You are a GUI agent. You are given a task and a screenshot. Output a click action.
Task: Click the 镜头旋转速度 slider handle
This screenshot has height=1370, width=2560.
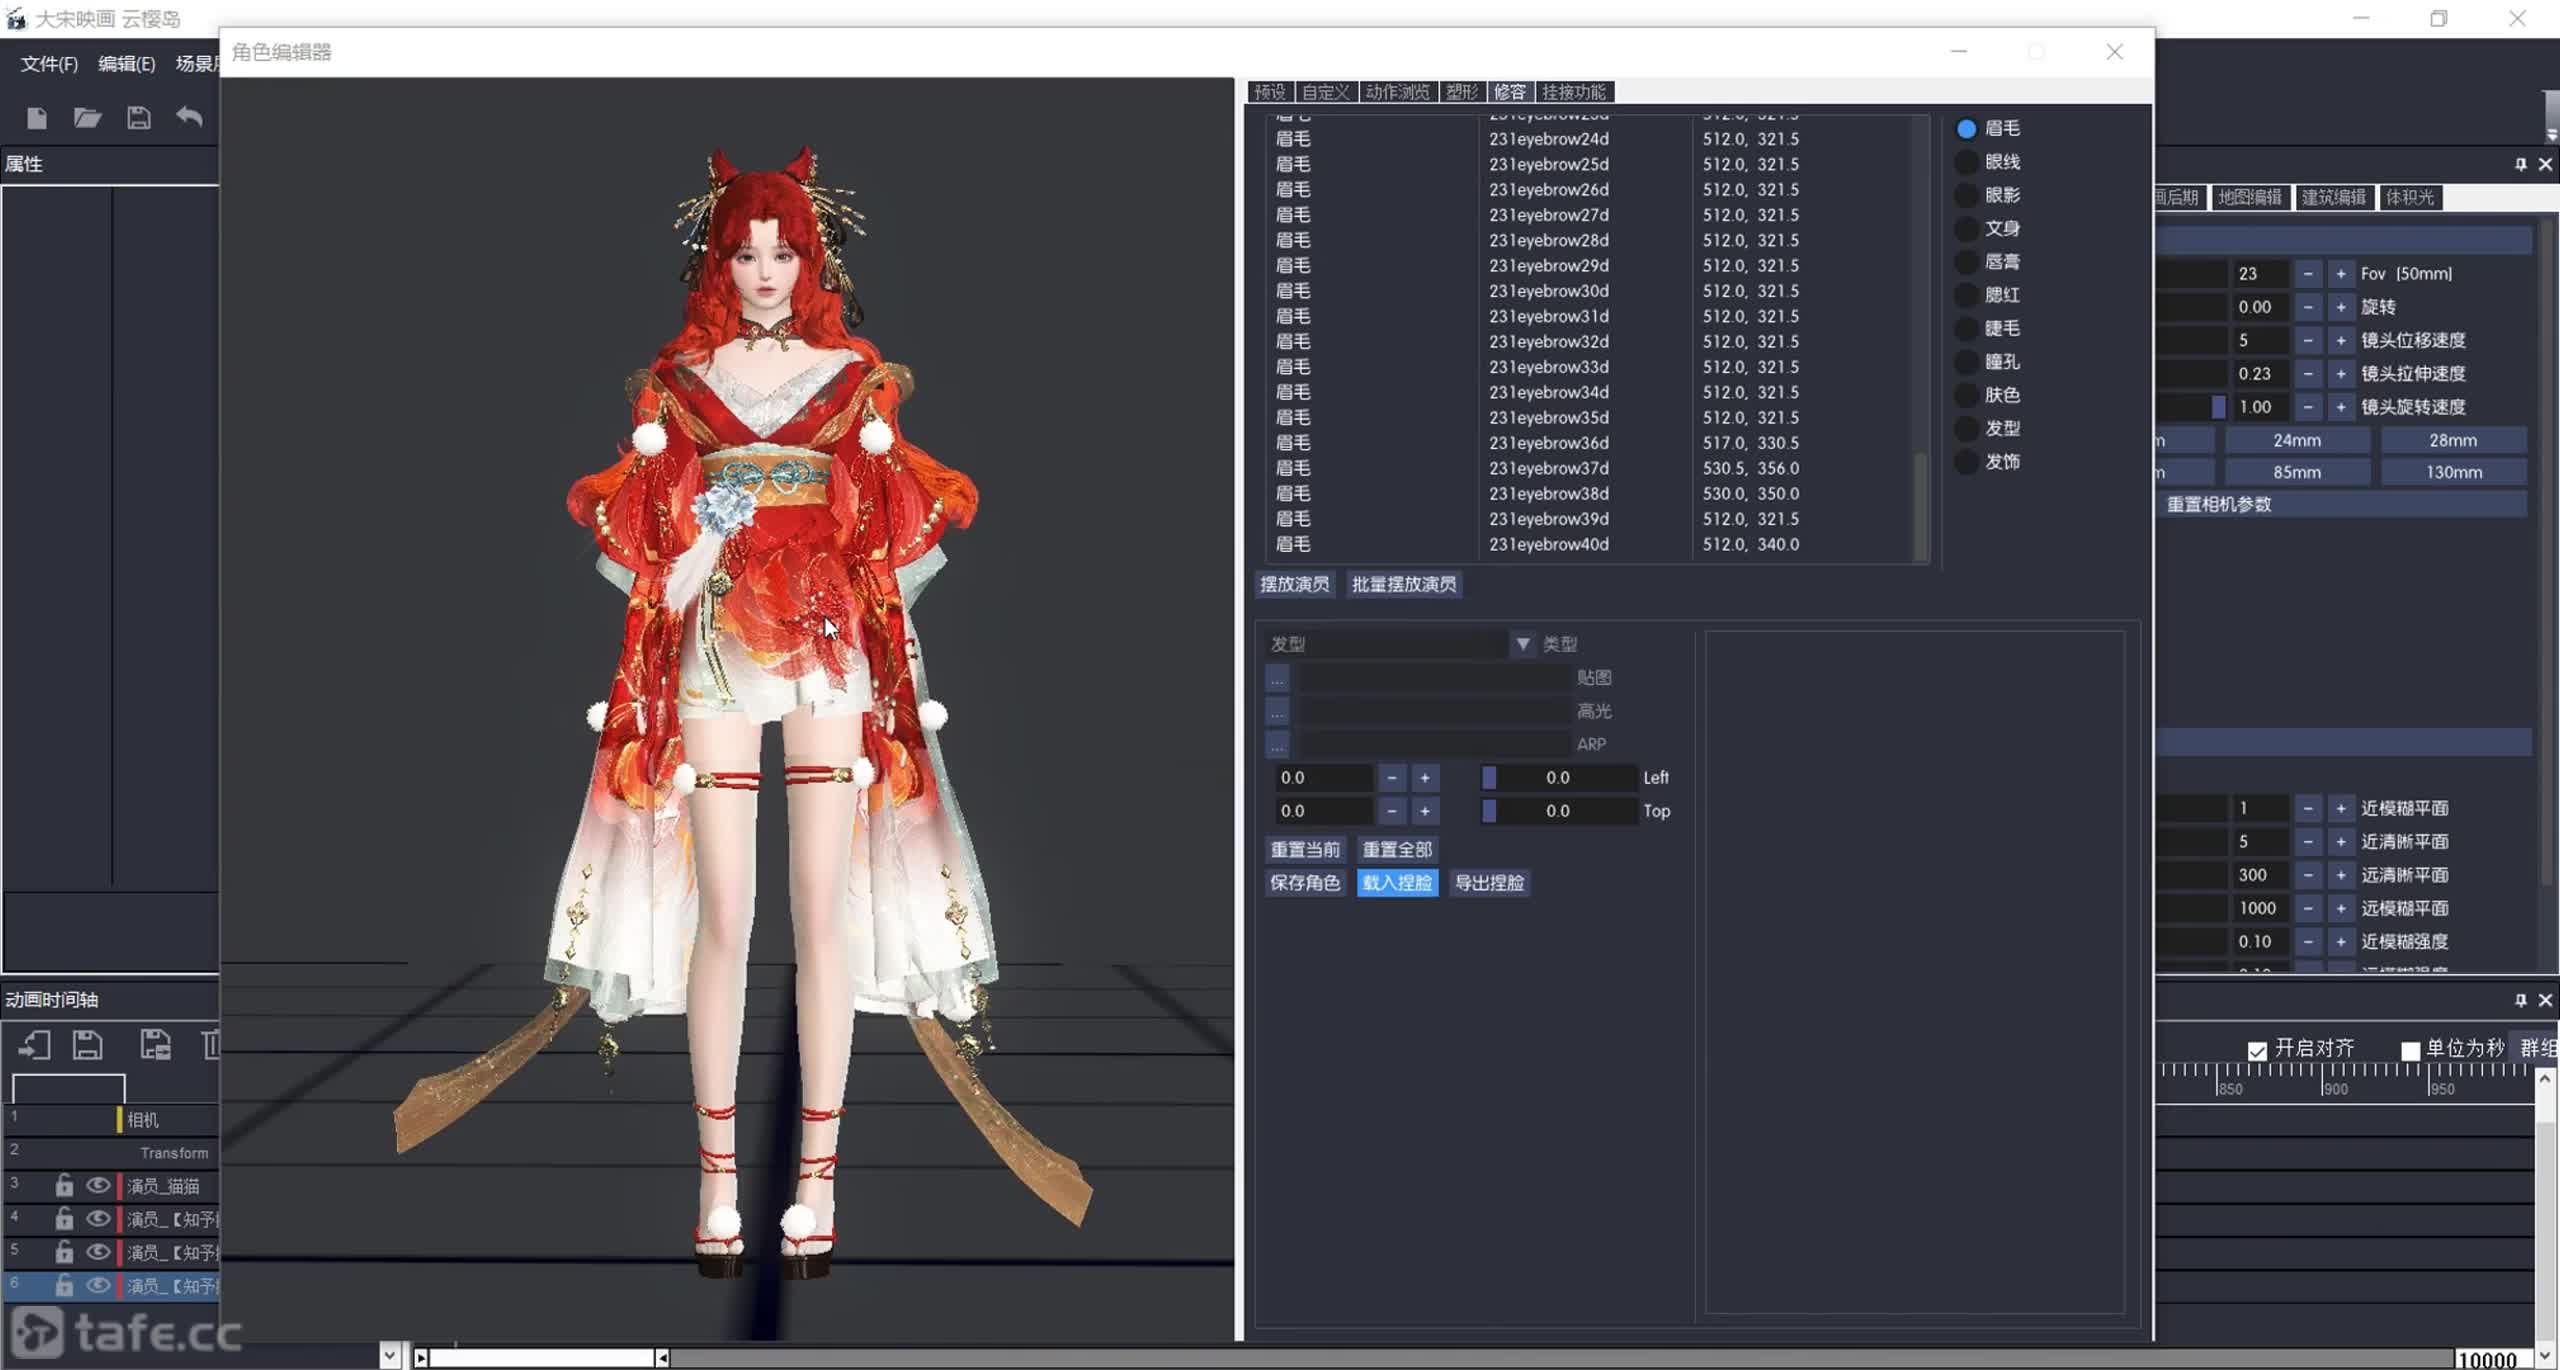[2218, 407]
